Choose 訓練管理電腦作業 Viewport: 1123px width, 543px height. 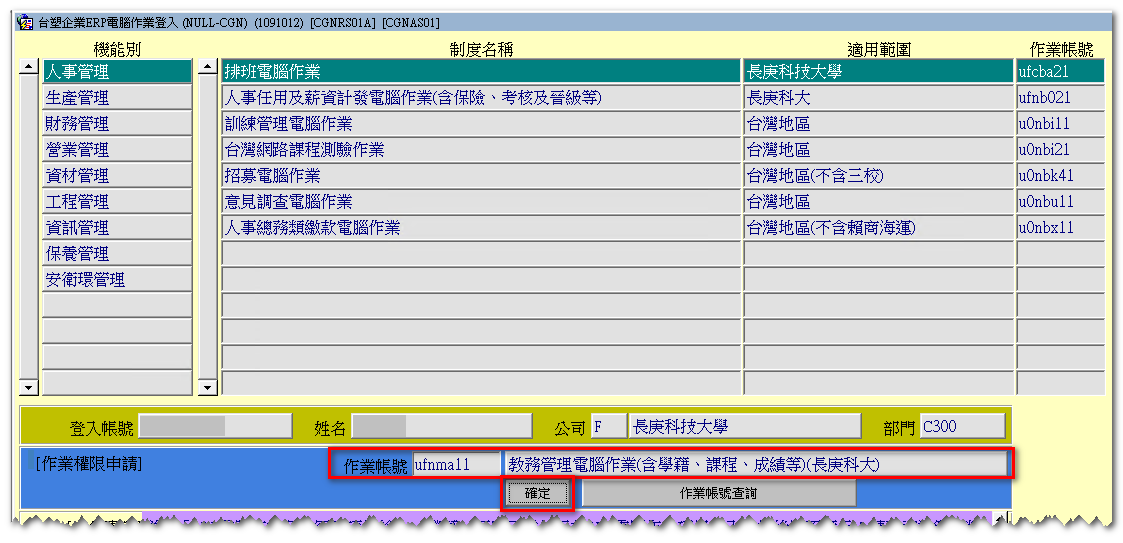coord(481,123)
